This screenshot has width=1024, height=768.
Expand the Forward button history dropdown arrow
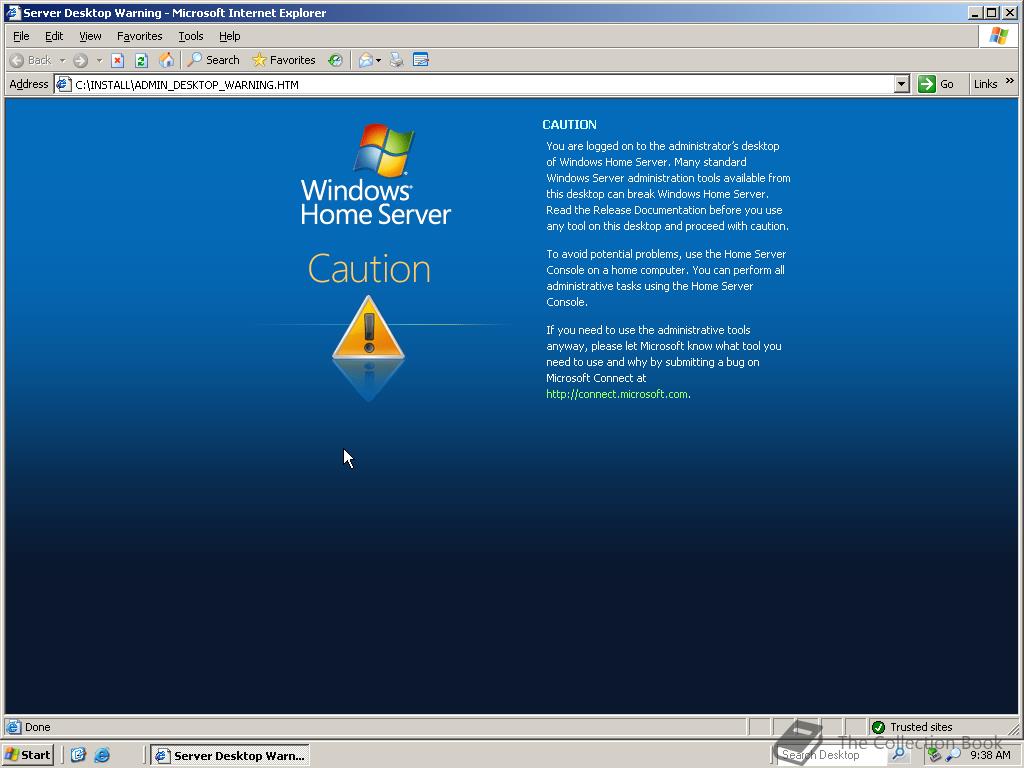point(99,60)
